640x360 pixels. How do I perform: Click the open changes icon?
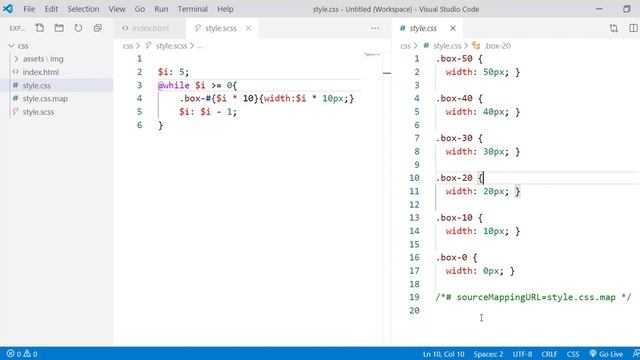[x=613, y=28]
